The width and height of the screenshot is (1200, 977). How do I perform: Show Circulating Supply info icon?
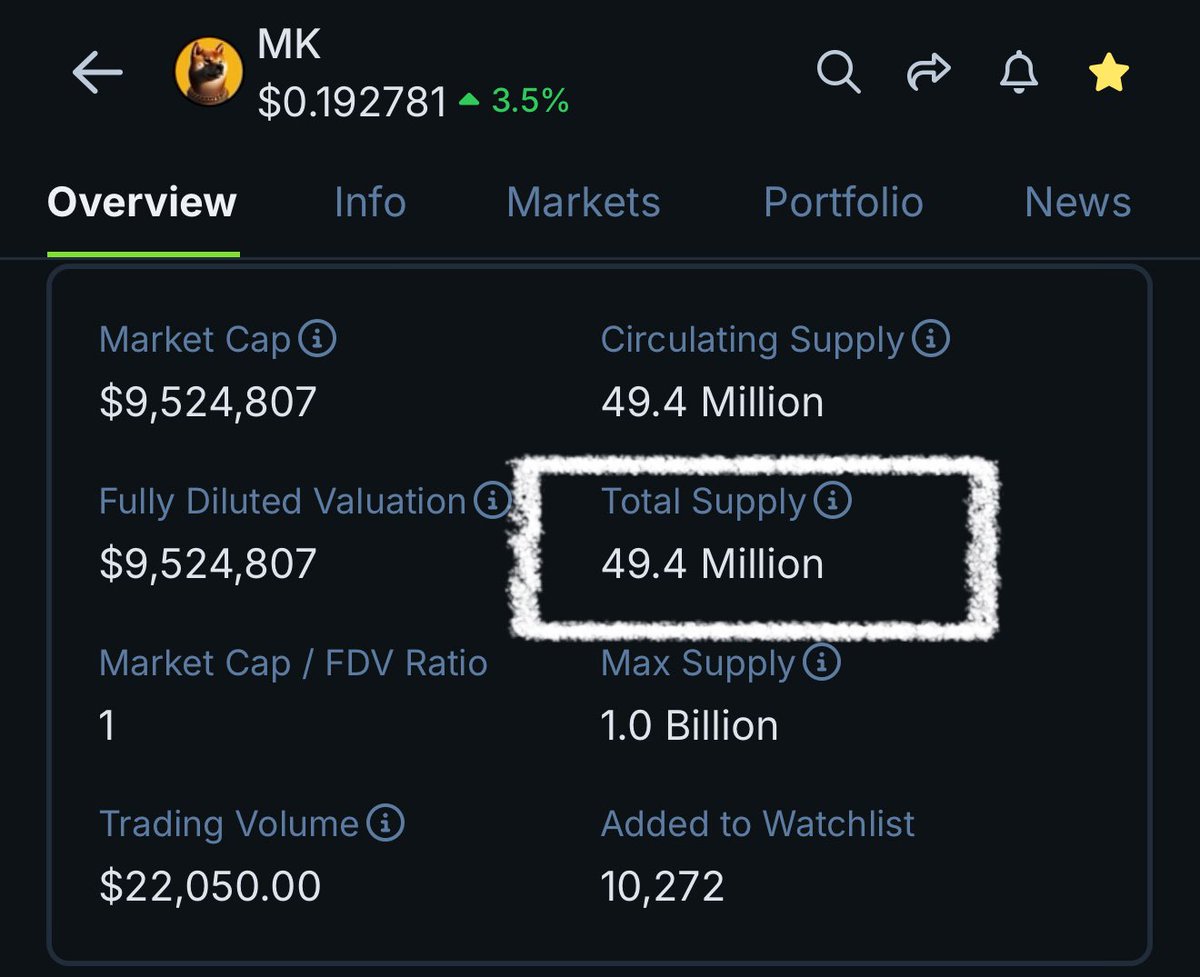point(931,339)
